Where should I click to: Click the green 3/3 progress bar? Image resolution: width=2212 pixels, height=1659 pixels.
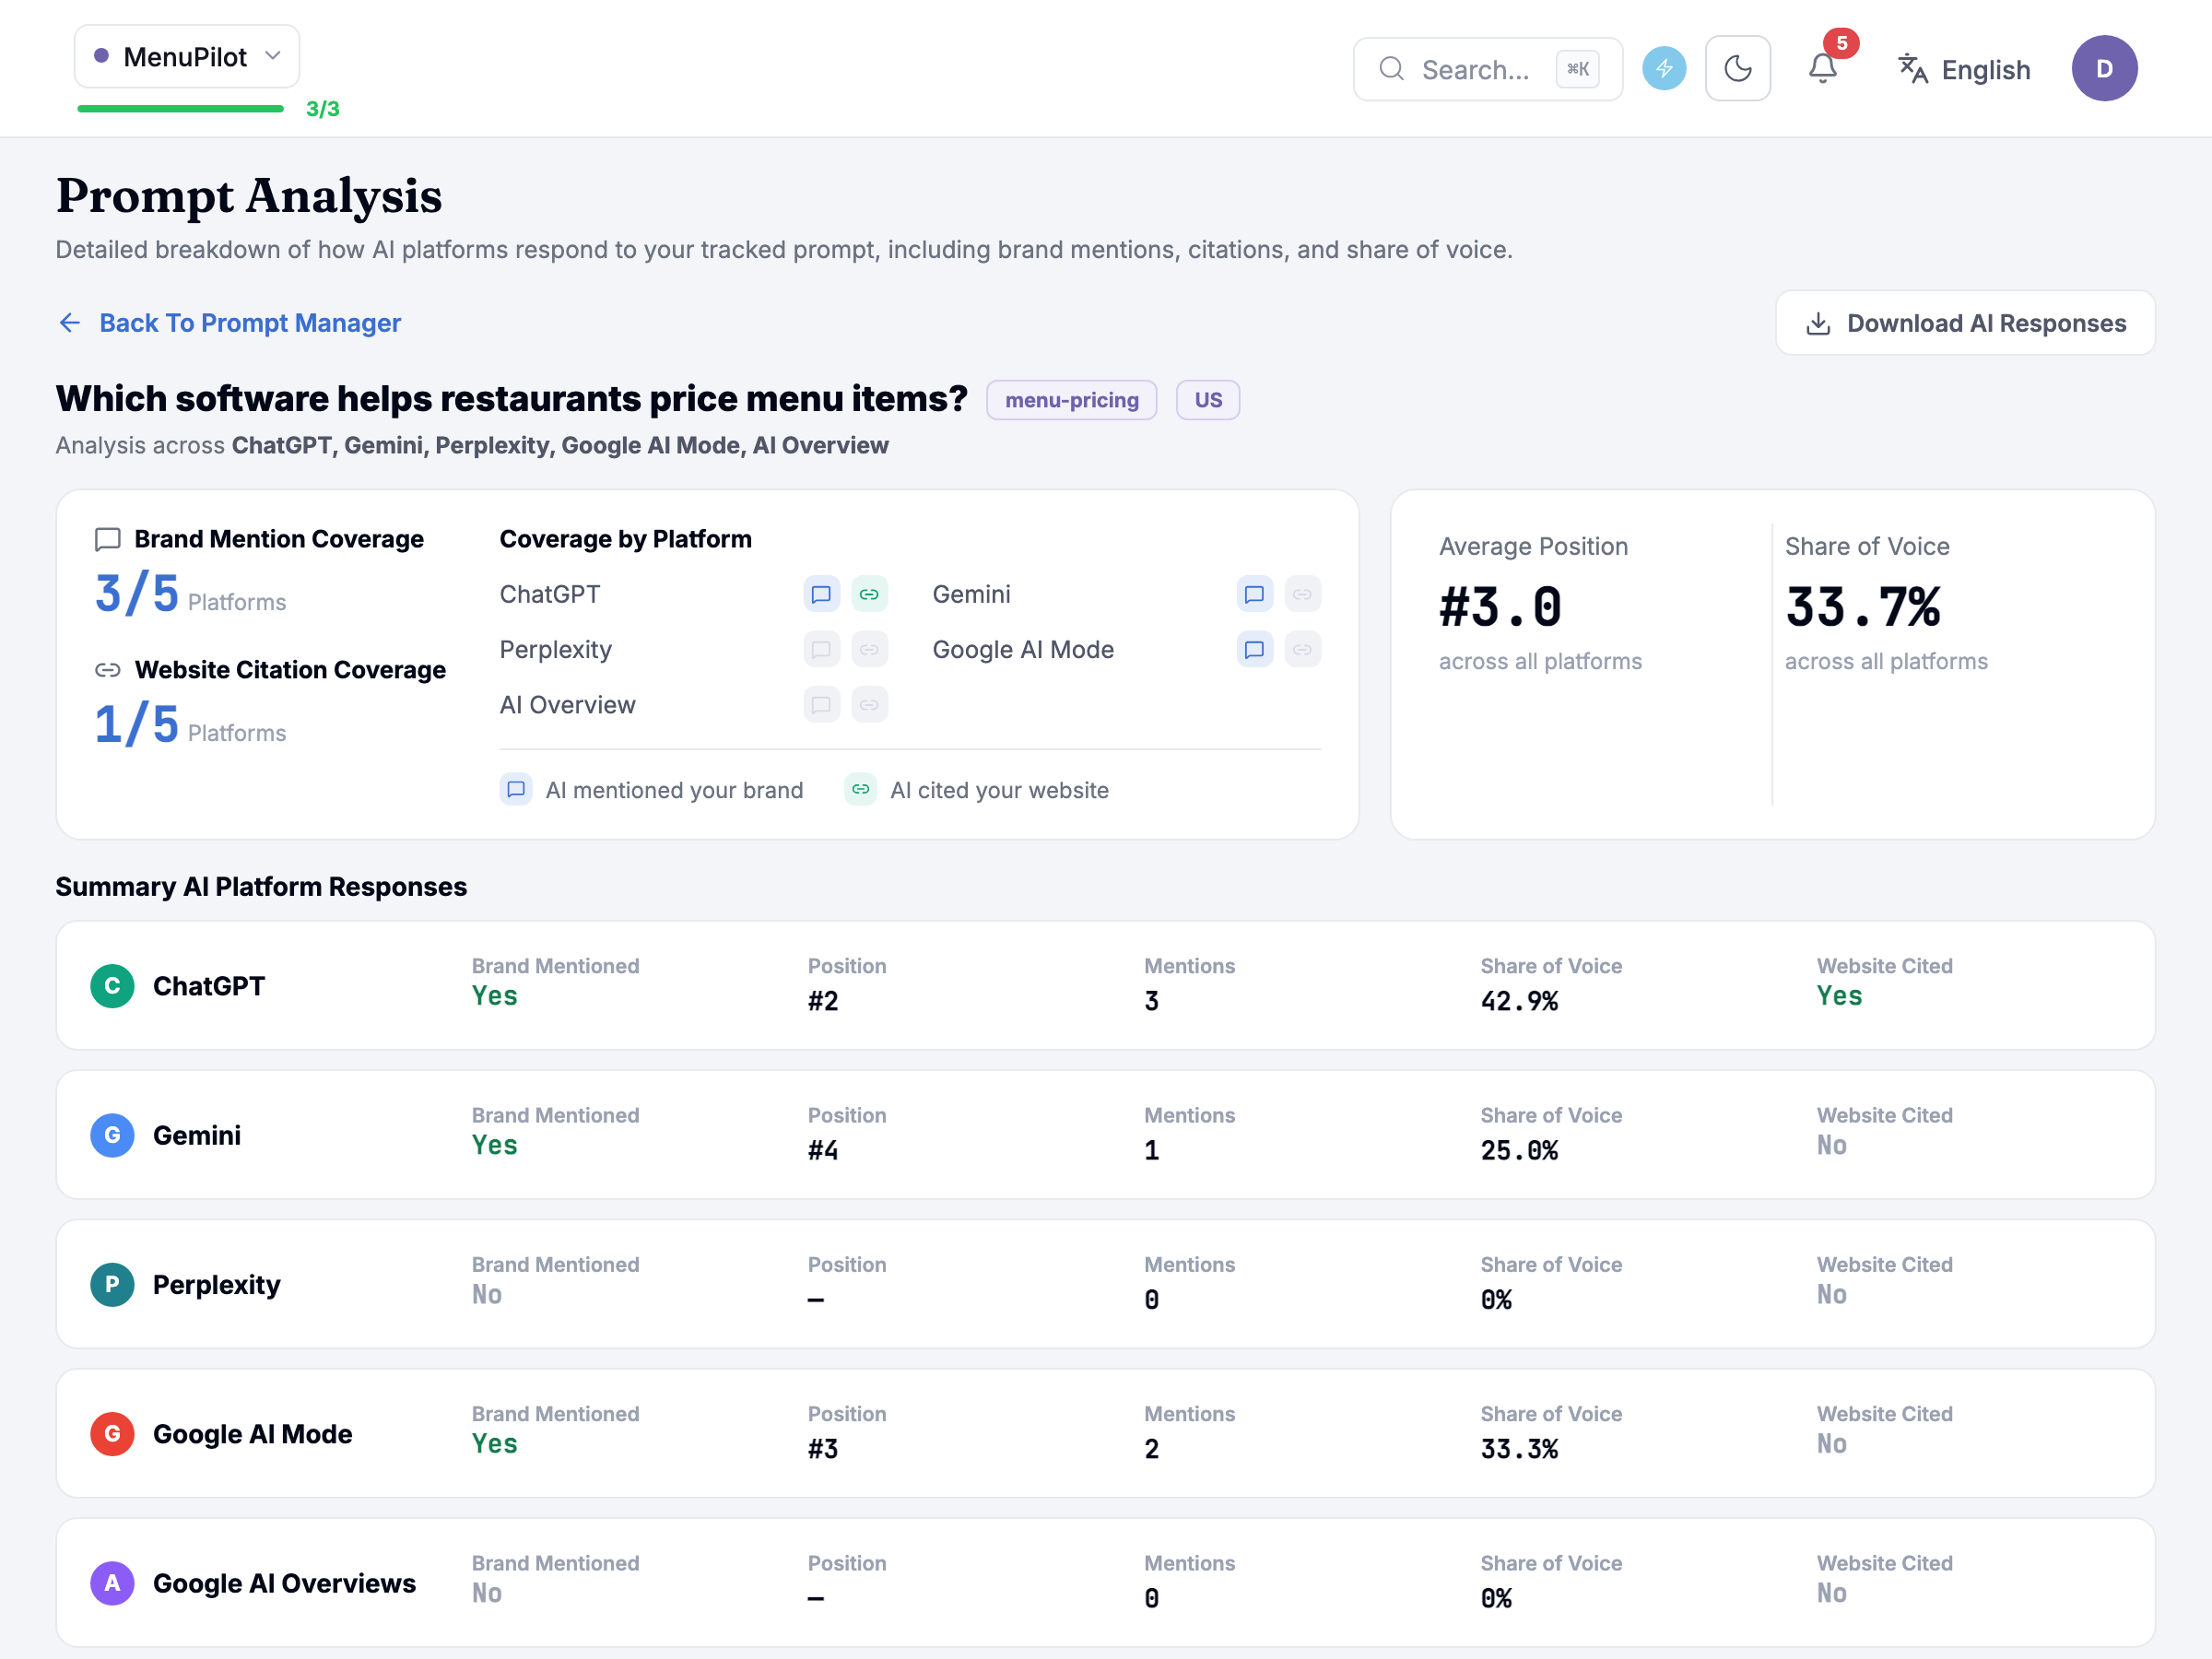180,109
